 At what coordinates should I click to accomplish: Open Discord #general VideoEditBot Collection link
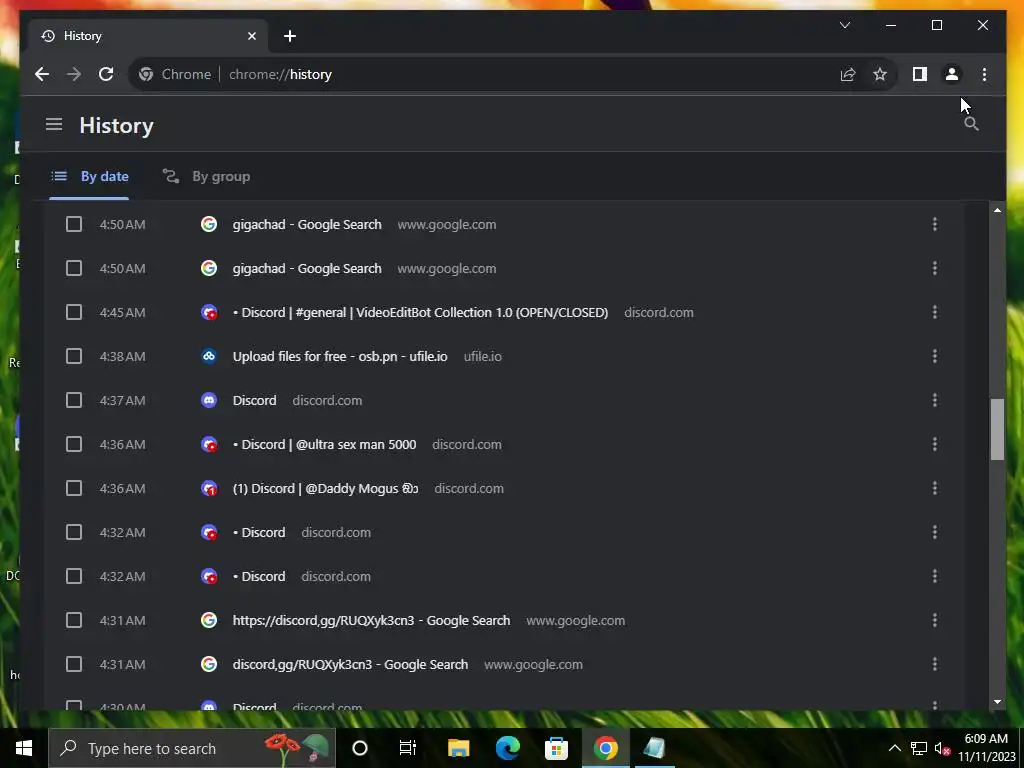click(x=421, y=312)
